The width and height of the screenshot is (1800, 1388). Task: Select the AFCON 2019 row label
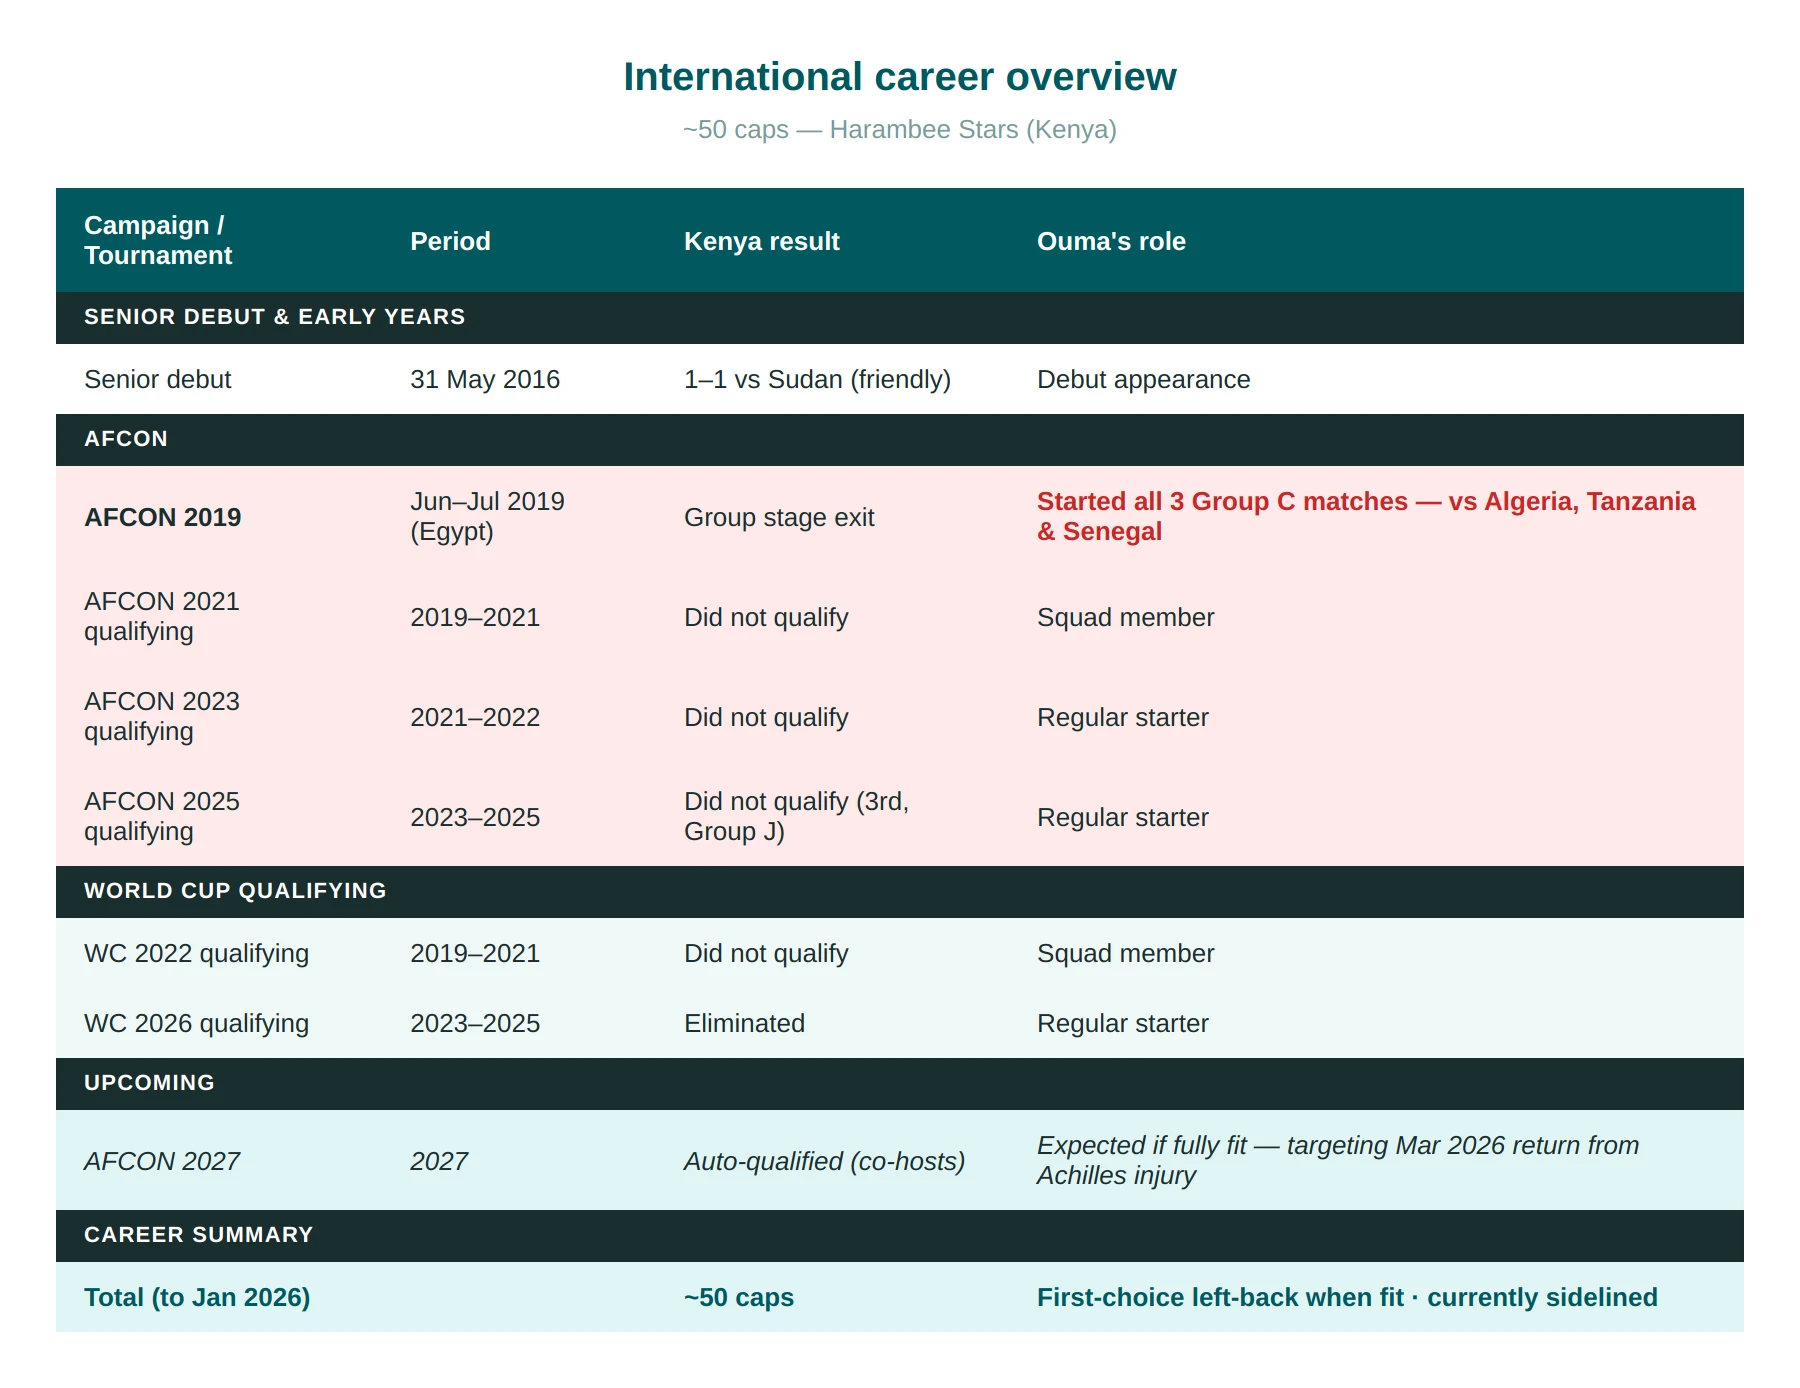[163, 517]
